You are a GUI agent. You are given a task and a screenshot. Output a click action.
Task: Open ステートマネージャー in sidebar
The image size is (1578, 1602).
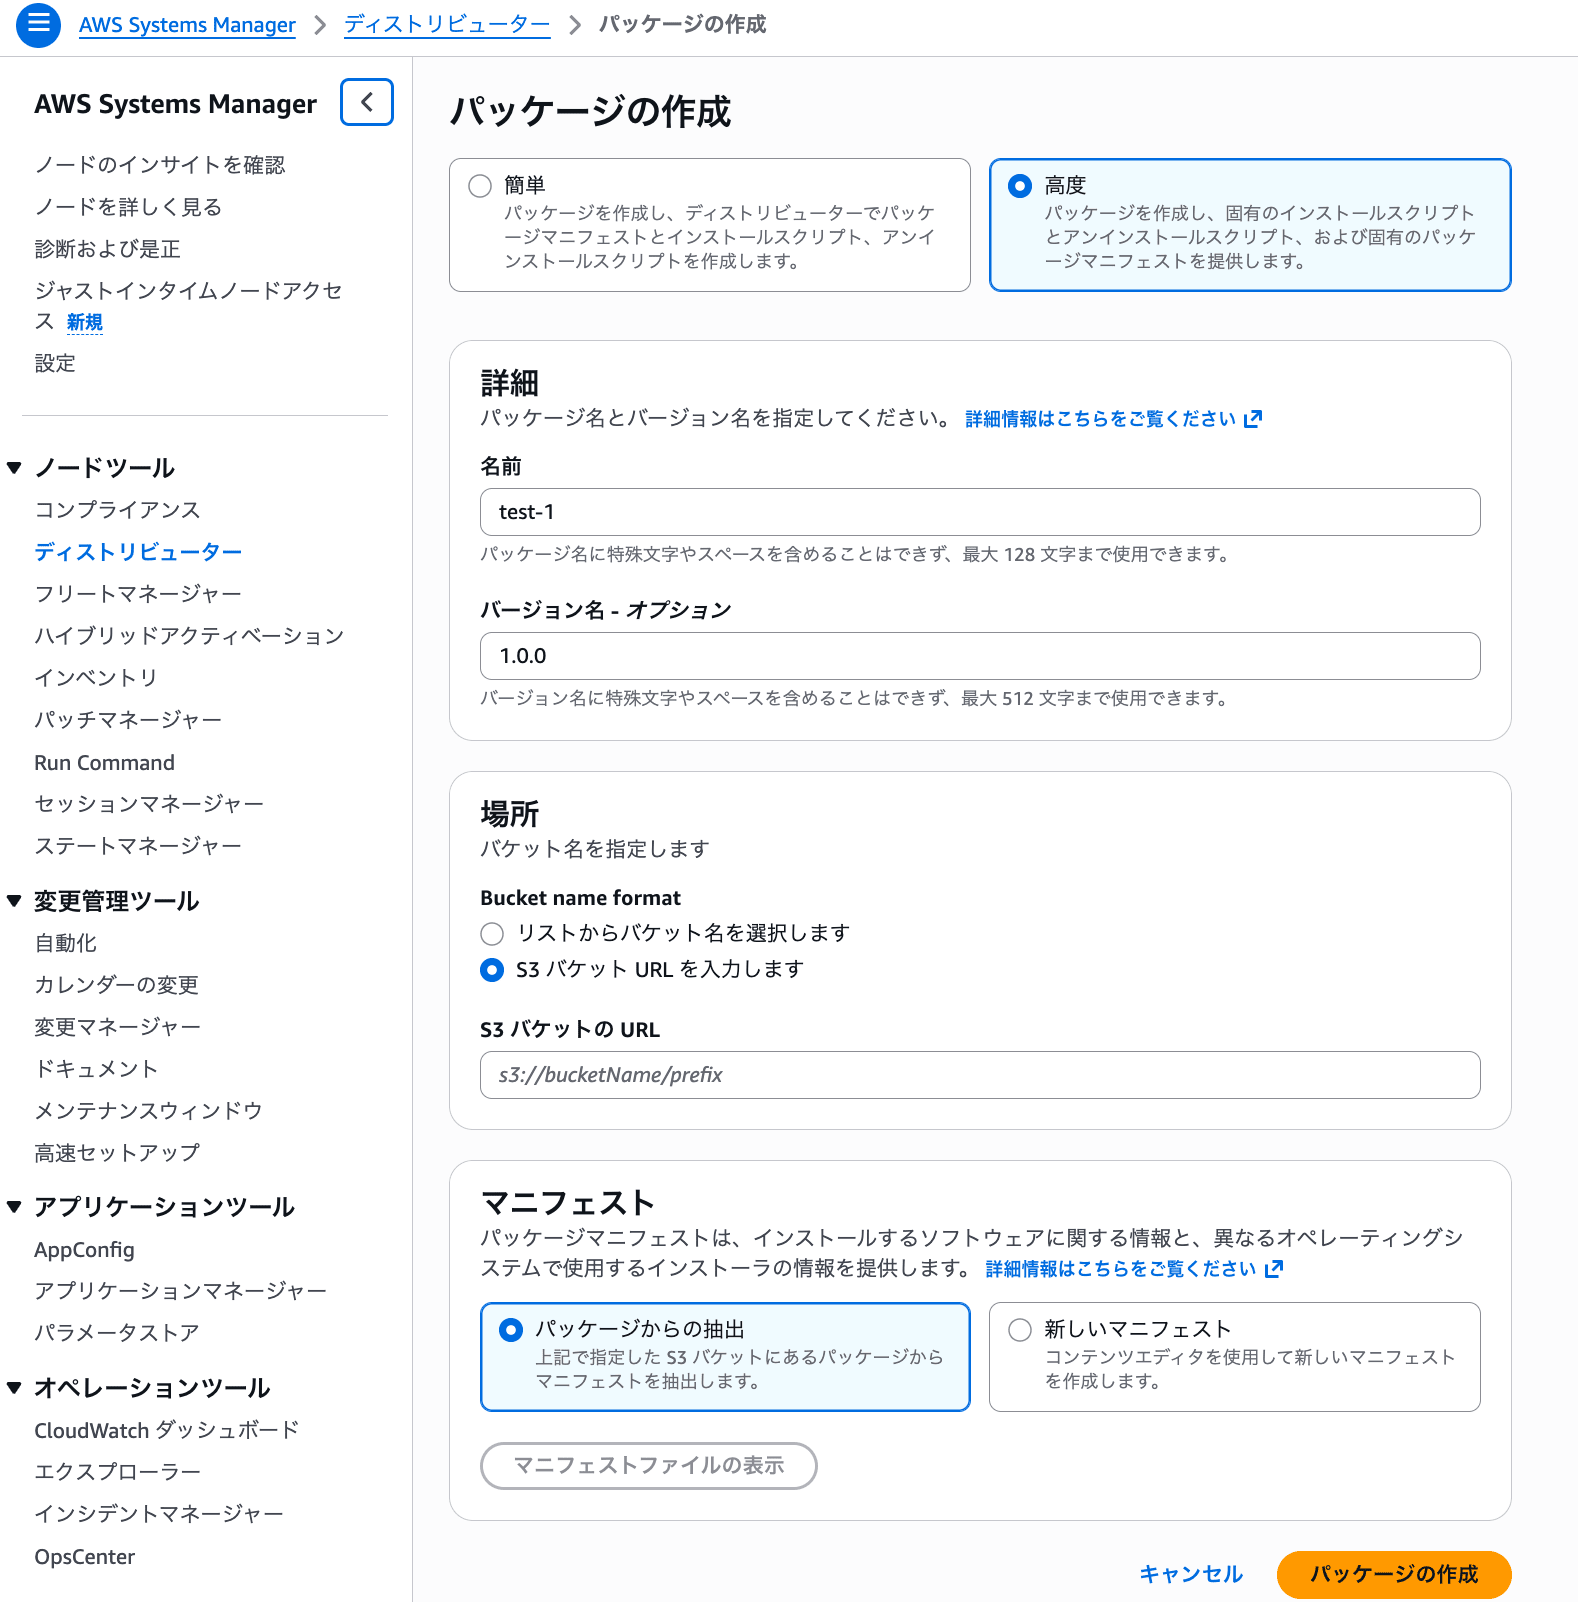(x=138, y=846)
